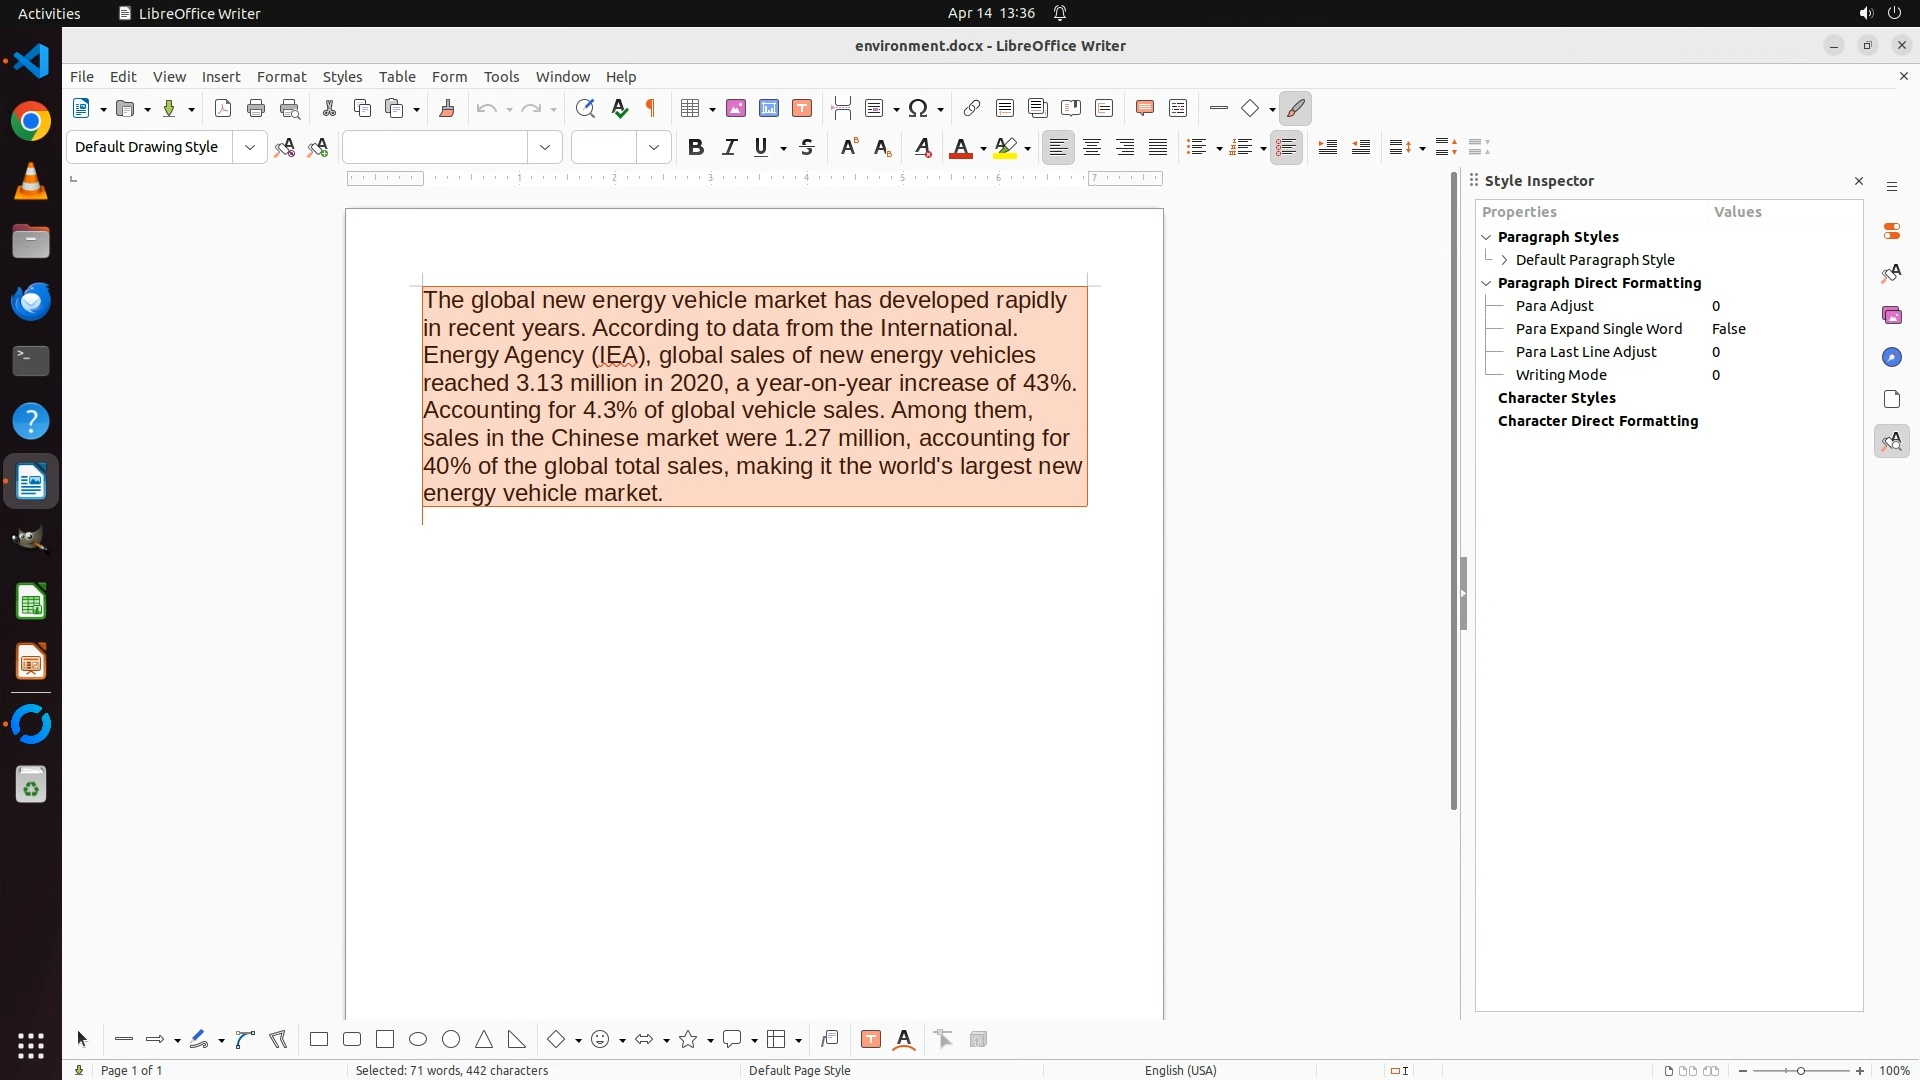
Task: Click Insert Special Character omega icon
Action: pyautogui.click(x=918, y=109)
